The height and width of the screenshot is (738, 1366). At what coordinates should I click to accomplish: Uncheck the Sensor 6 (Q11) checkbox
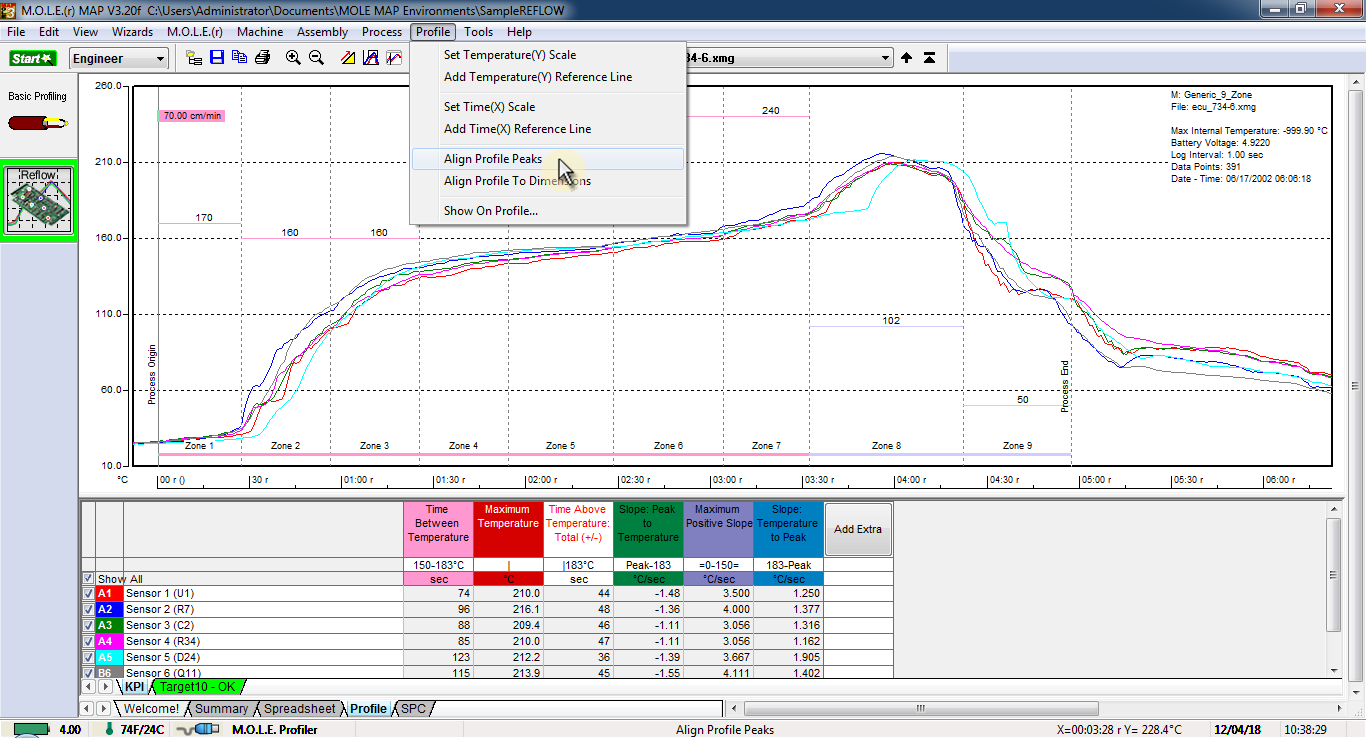coord(88,673)
